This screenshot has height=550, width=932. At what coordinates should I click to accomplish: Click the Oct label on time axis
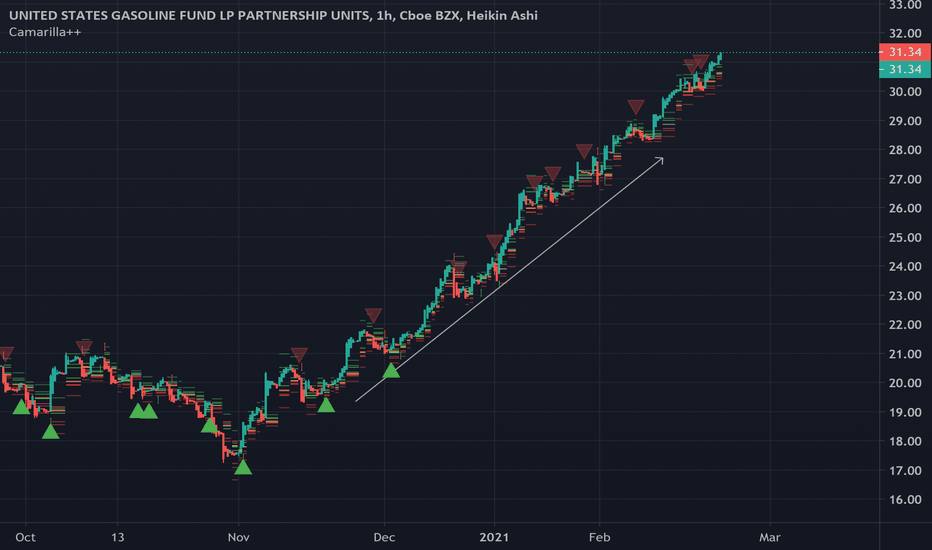(26, 537)
